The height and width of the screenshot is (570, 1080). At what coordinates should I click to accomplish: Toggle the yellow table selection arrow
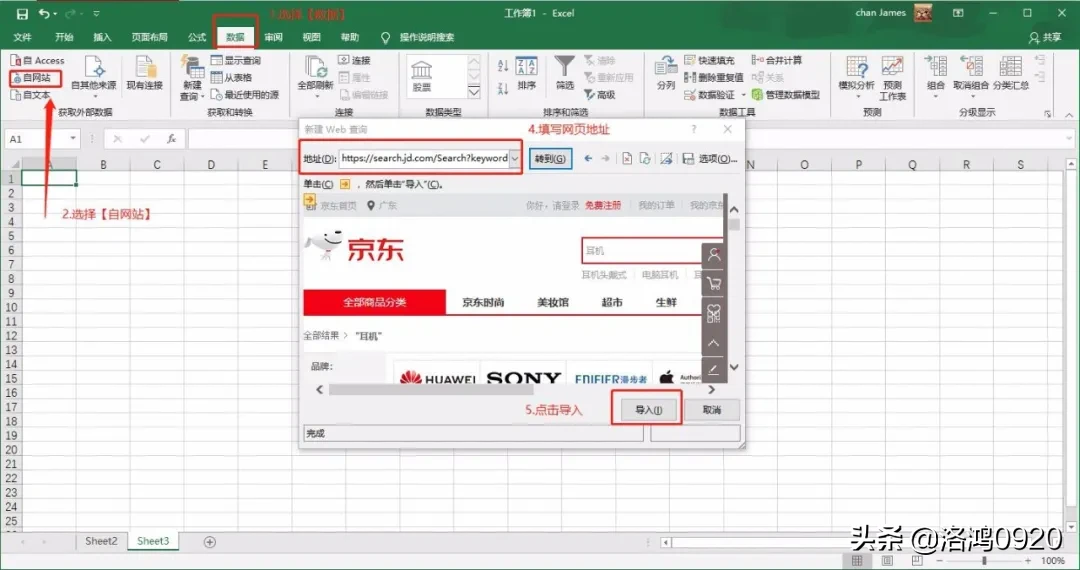click(310, 200)
